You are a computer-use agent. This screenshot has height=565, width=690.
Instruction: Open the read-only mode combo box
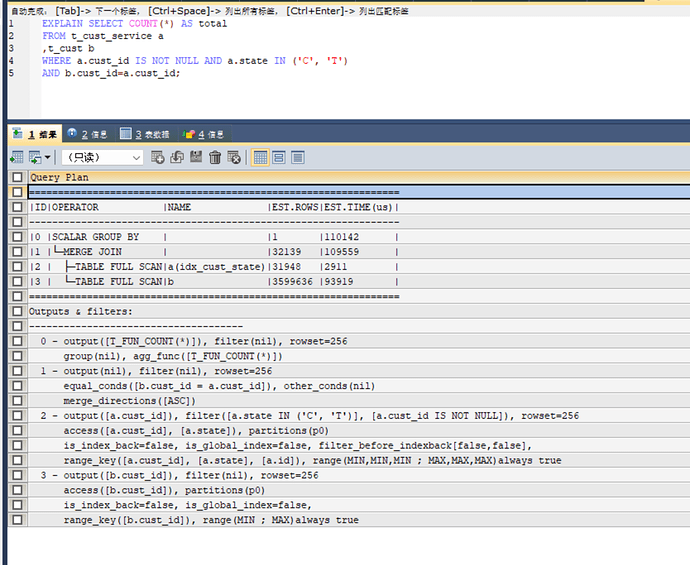point(103,157)
